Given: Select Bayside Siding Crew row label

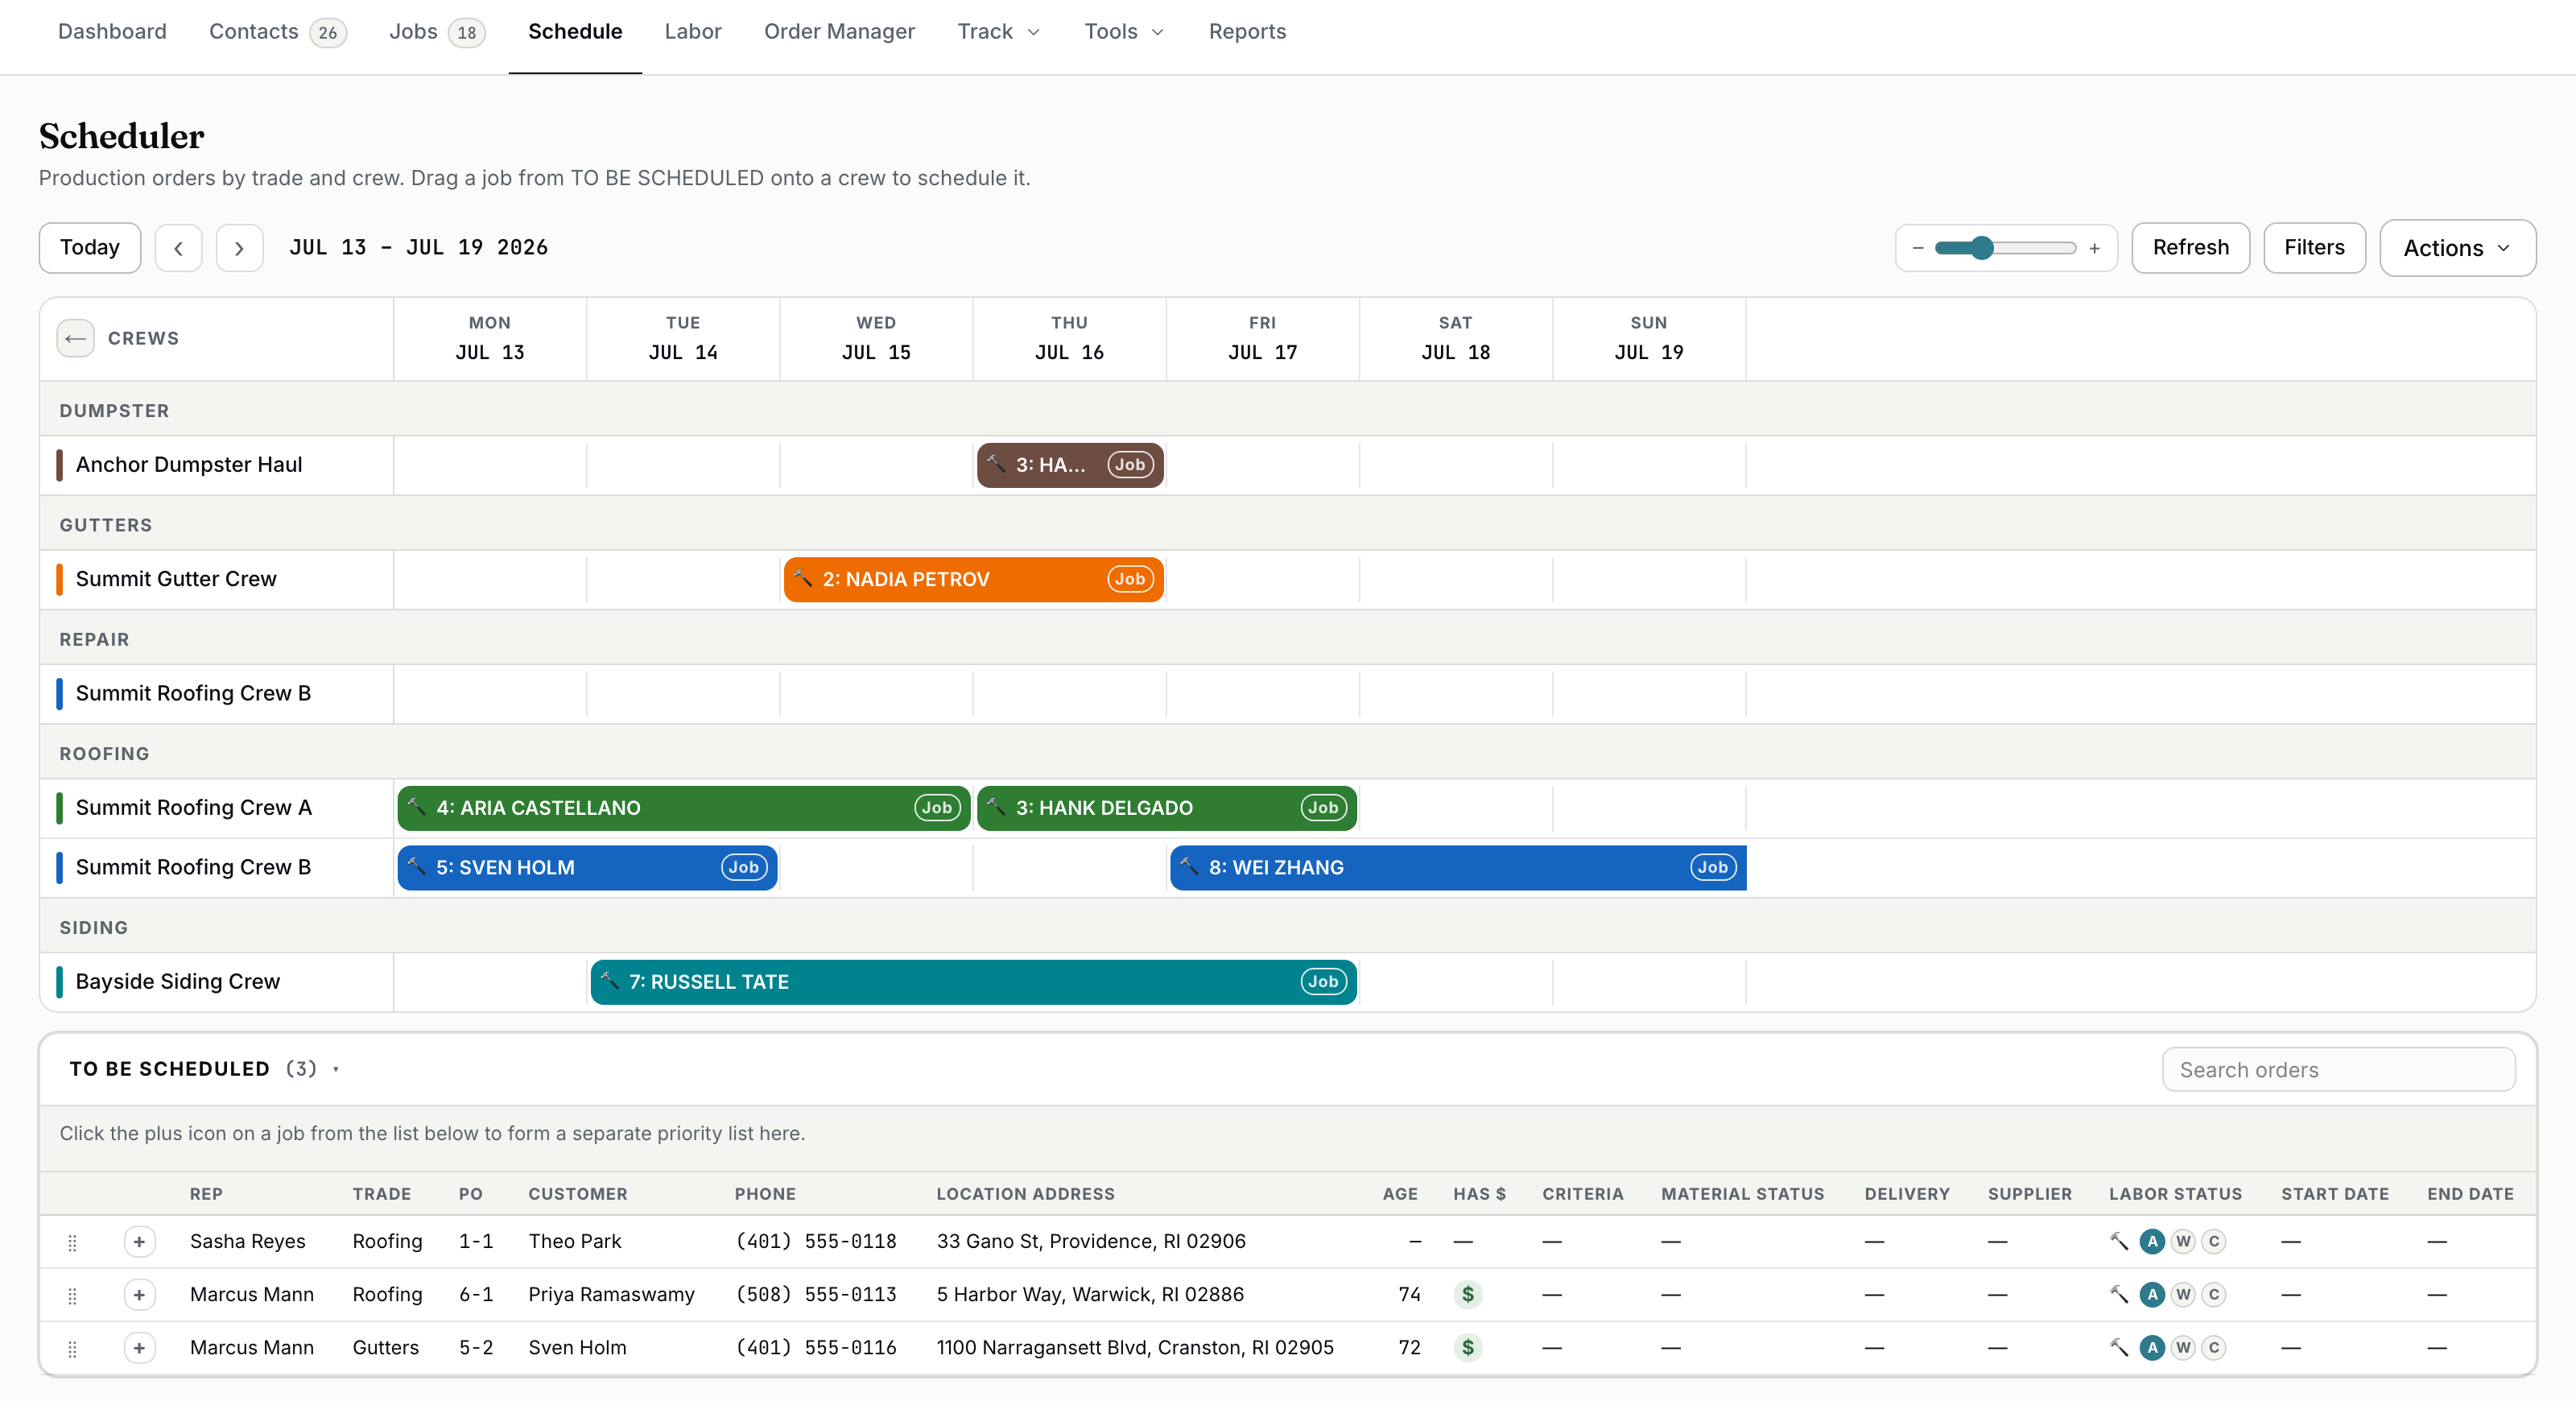Looking at the screenshot, I should point(177,981).
